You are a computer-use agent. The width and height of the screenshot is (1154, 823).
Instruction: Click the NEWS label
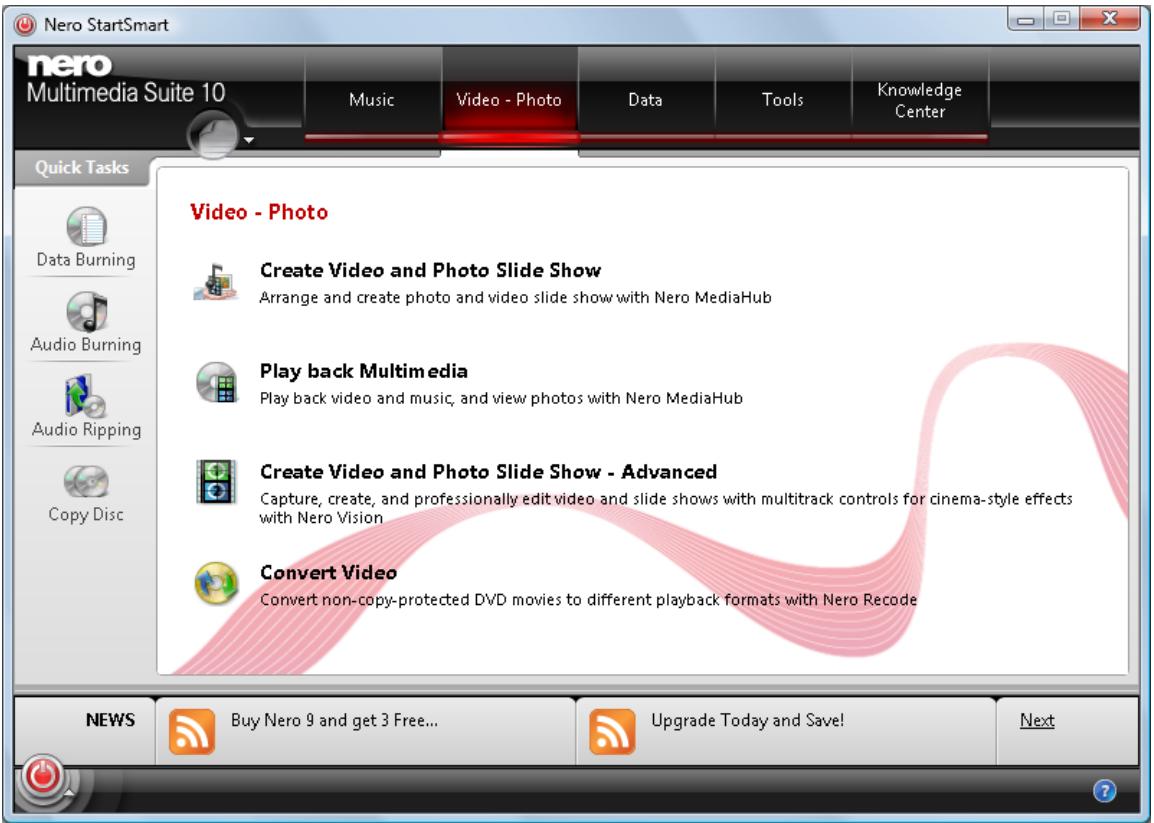(110, 720)
